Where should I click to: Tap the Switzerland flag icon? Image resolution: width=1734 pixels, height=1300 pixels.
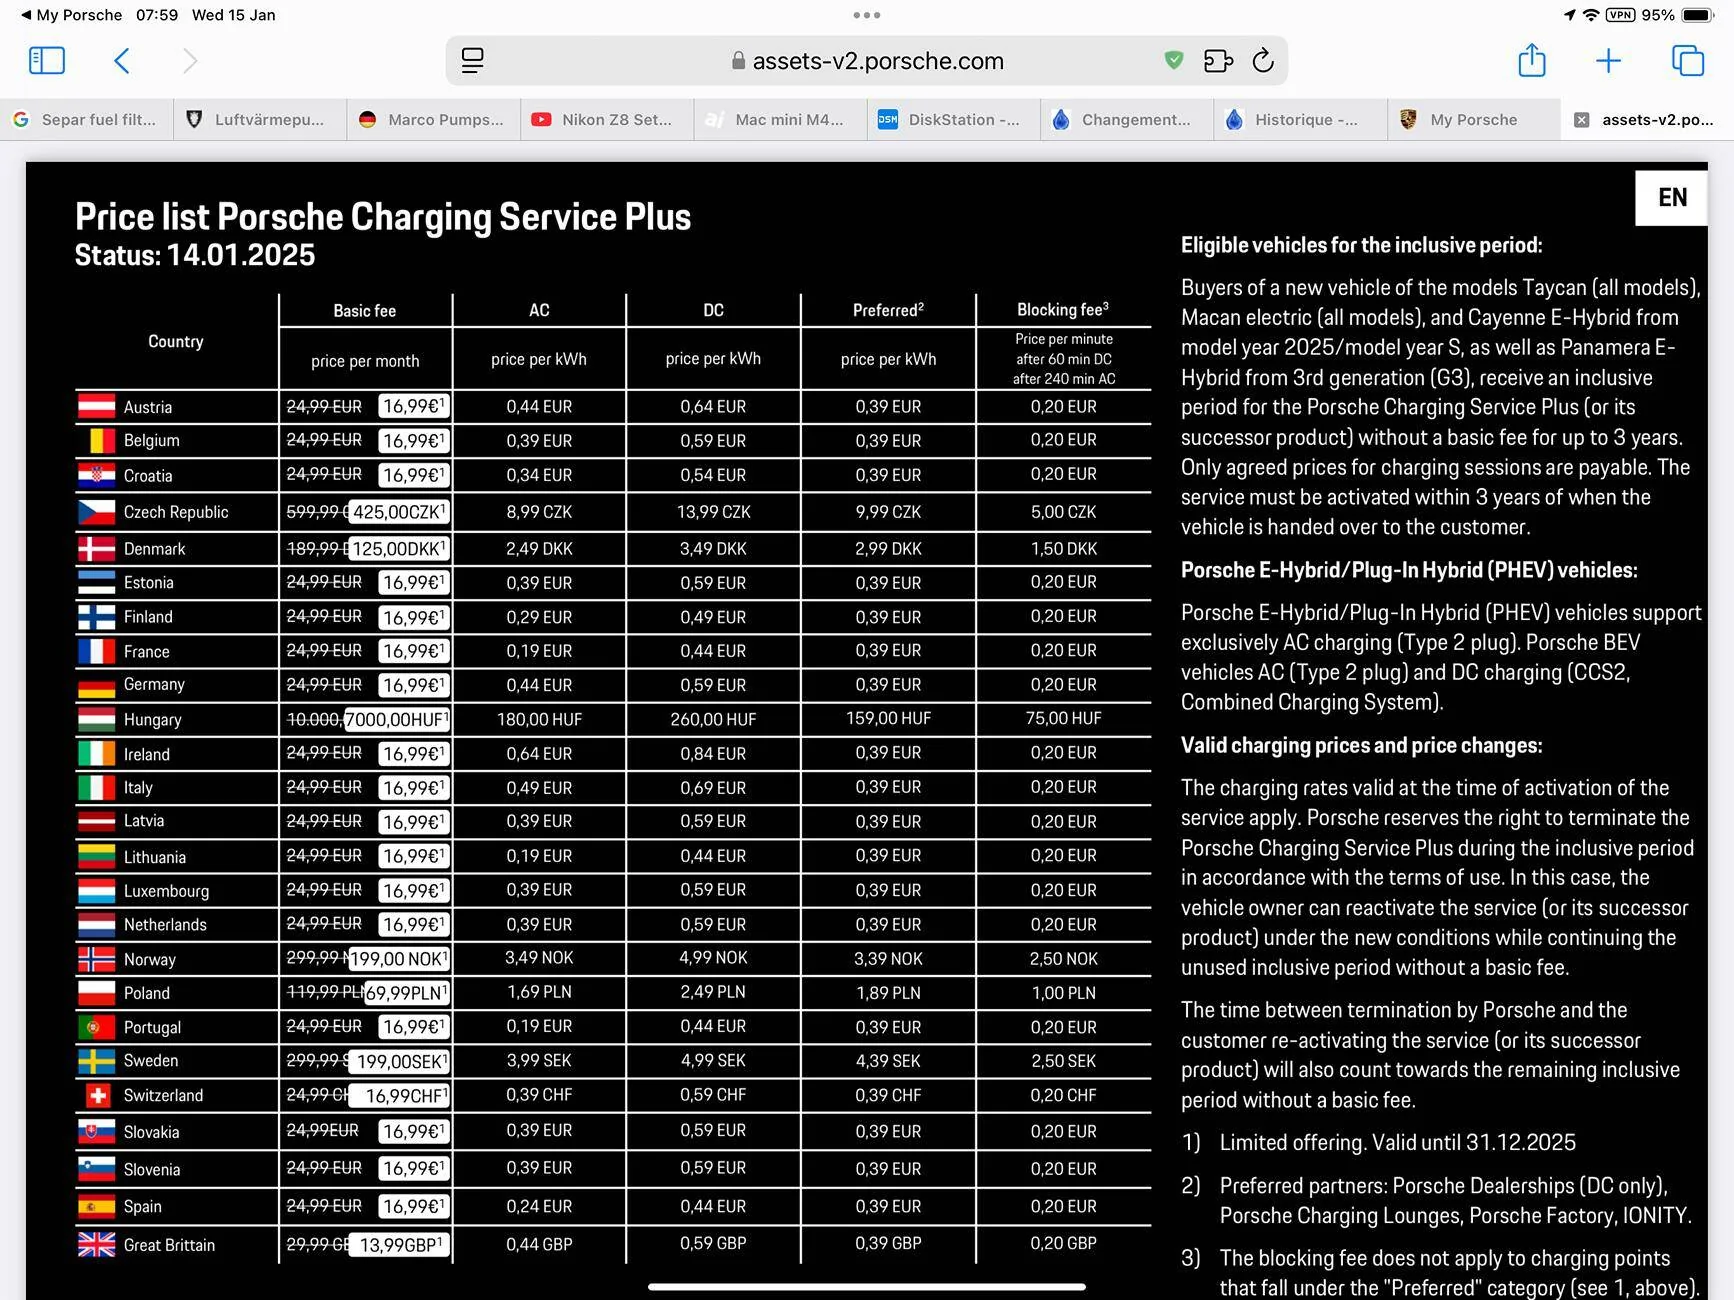pos(97,1096)
